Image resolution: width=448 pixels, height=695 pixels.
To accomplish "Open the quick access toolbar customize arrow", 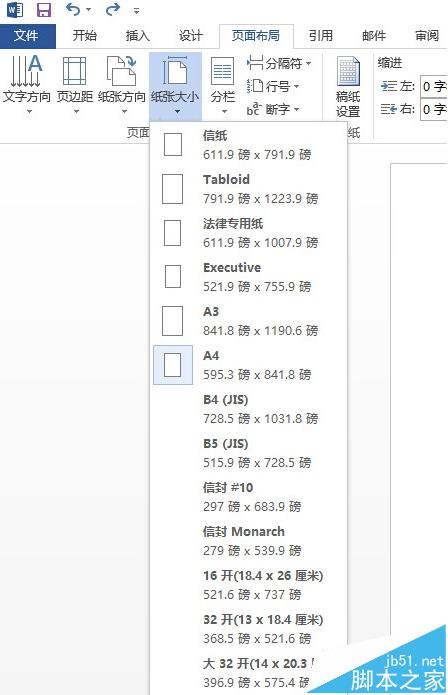I will coord(136,10).
